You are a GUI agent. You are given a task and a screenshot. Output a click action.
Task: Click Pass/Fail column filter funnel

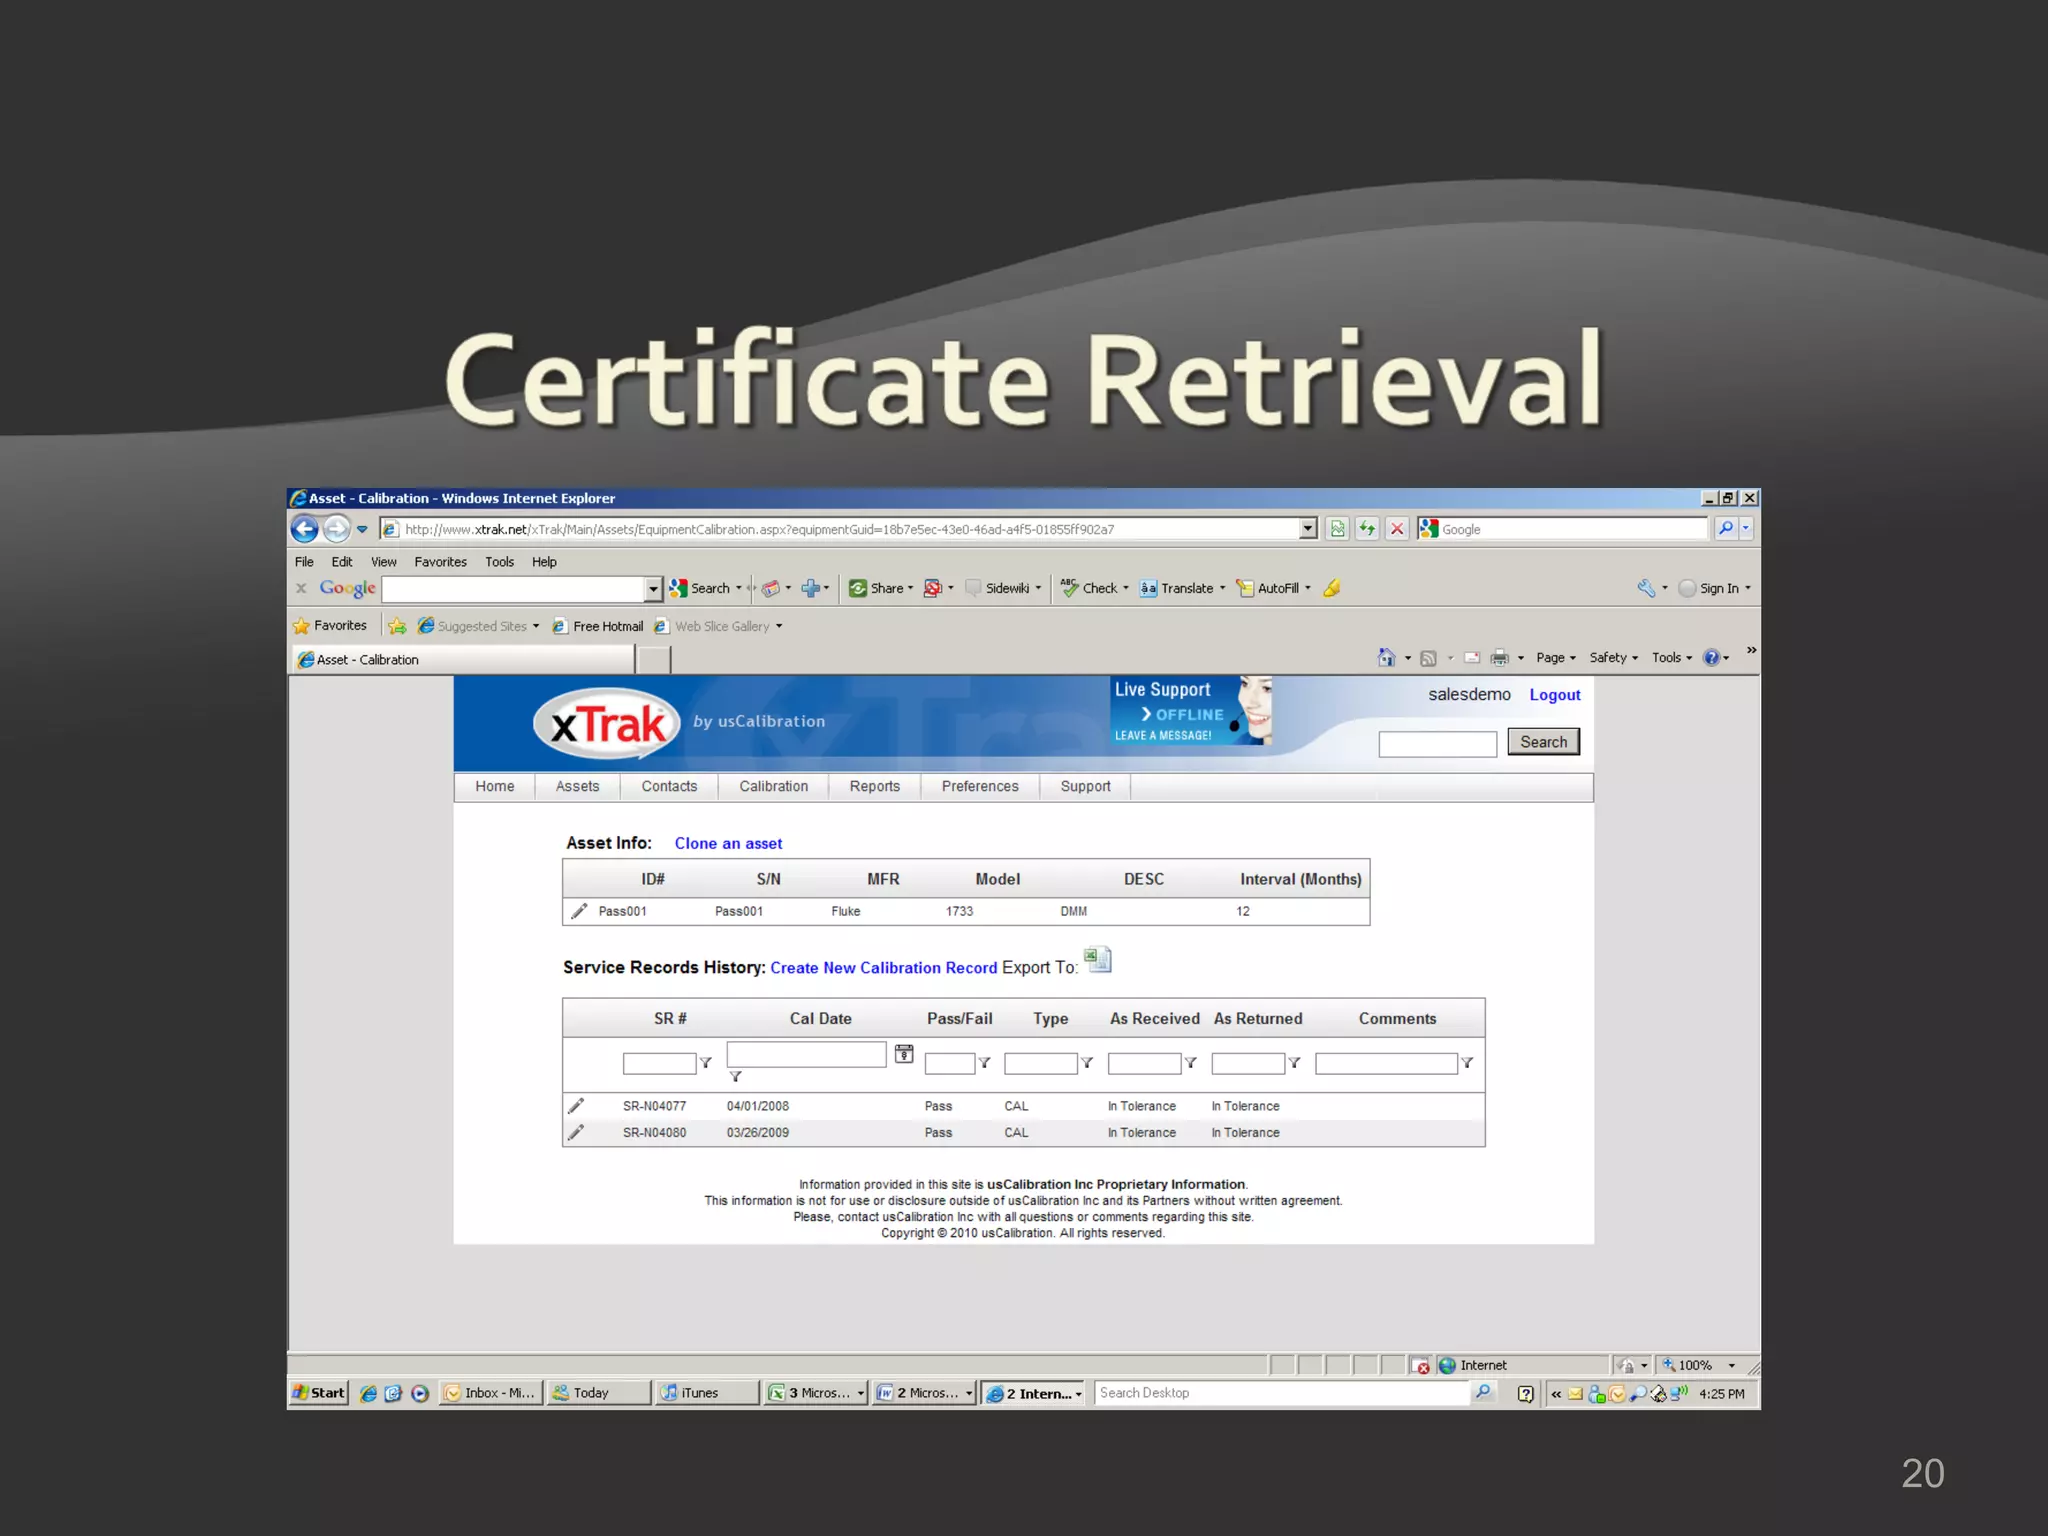[985, 1063]
